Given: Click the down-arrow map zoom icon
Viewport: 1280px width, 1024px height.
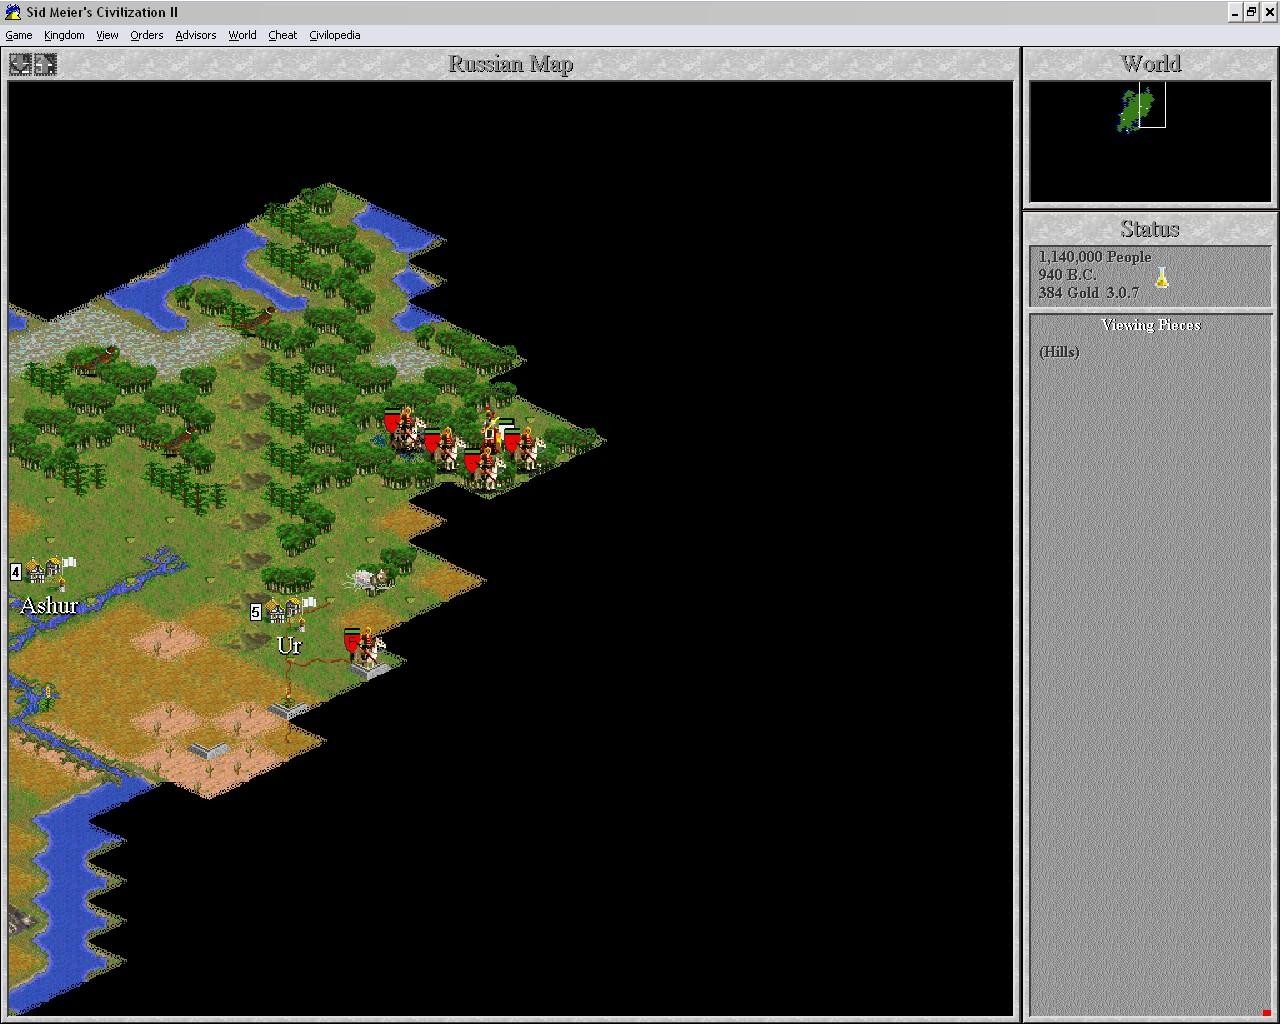Looking at the screenshot, I should click(x=20, y=64).
